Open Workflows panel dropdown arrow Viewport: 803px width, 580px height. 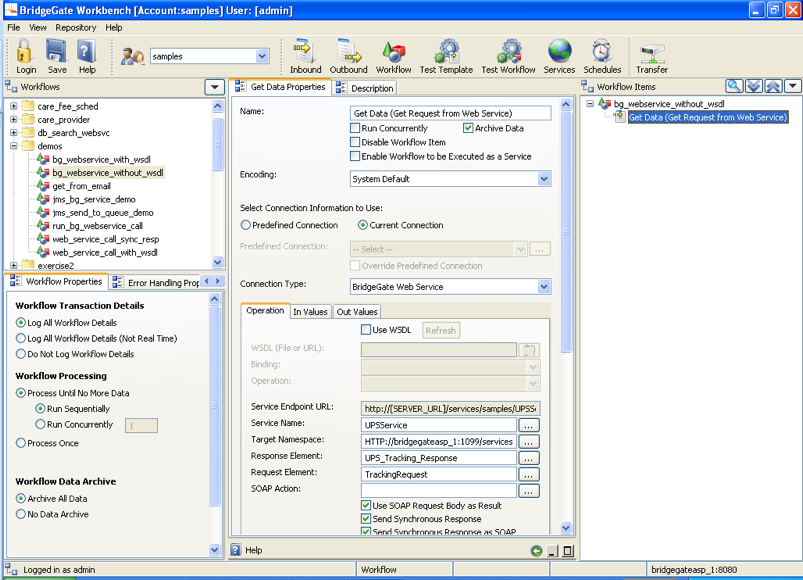pyautogui.click(x=215, y=87)
